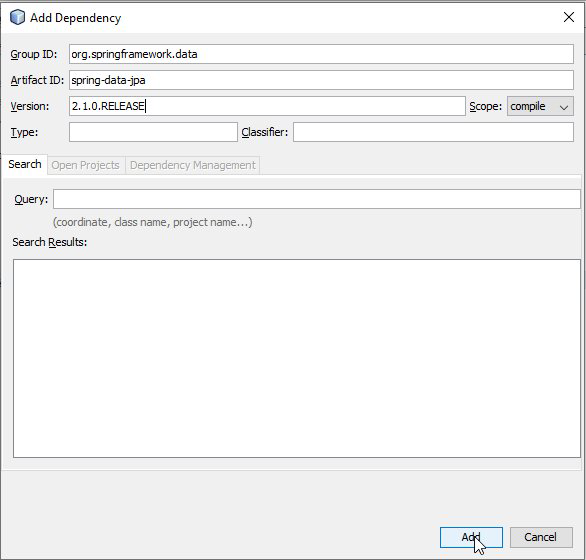Click the Add Dependency cube icon

click(17, 17)
